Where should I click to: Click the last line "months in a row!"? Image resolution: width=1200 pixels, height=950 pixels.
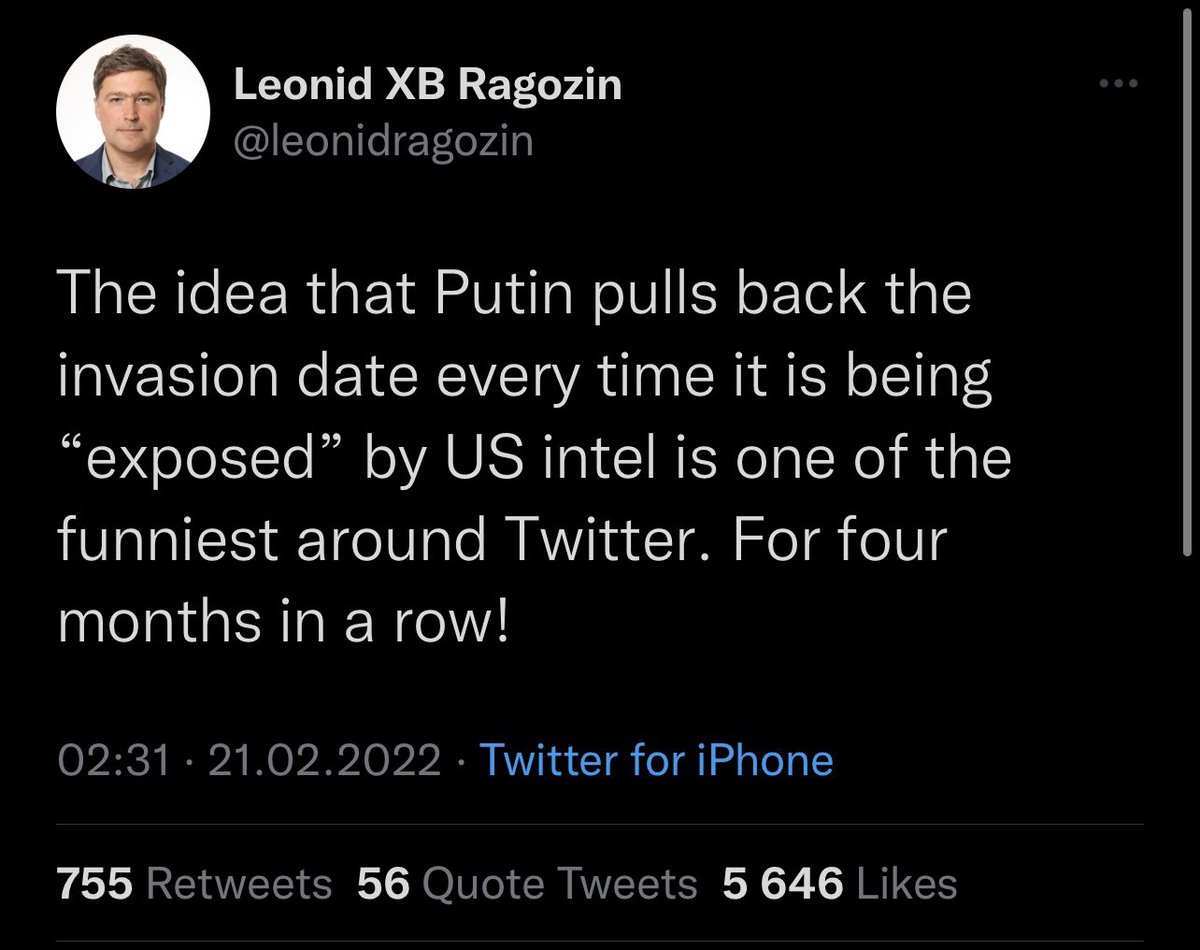click(x=284, y=622)
